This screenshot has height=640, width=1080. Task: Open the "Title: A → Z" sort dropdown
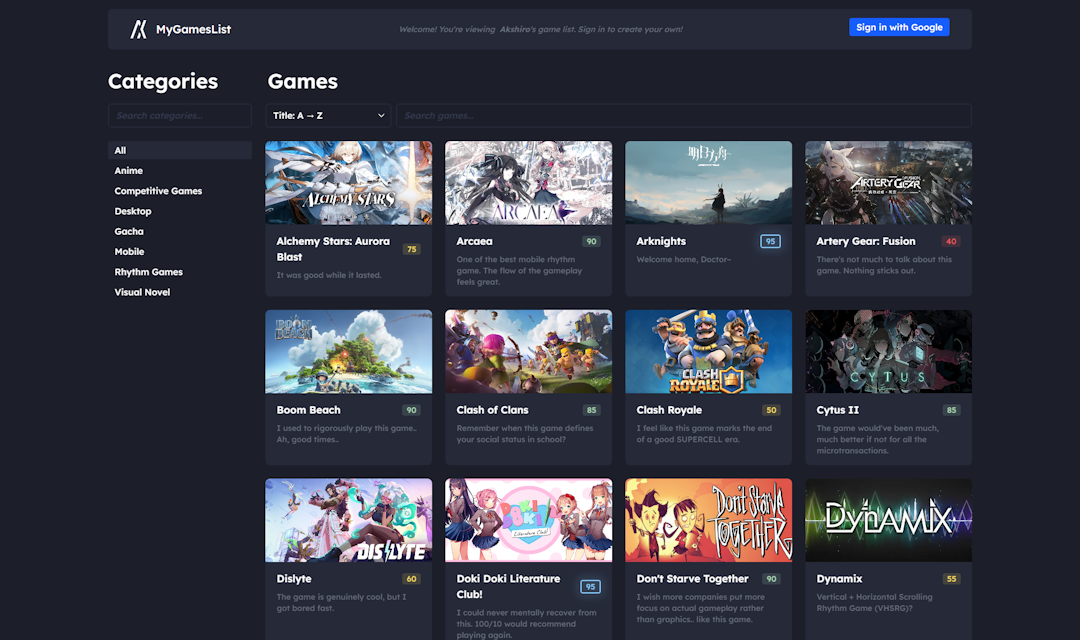[x=327, y=115]
